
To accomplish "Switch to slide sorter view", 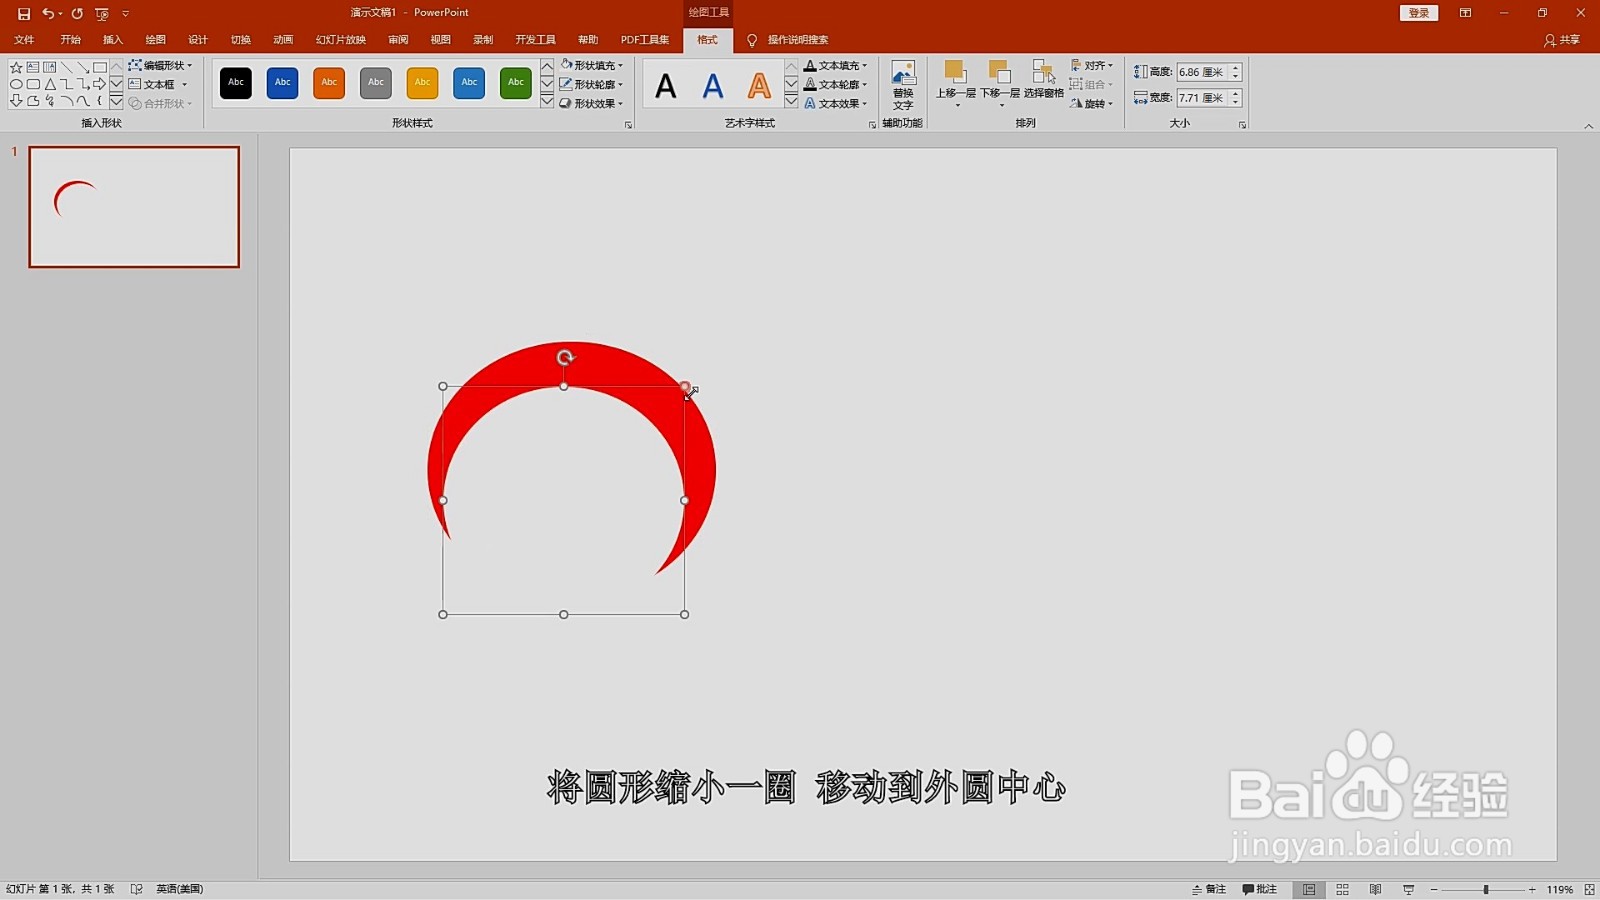I will [1342, 889].
